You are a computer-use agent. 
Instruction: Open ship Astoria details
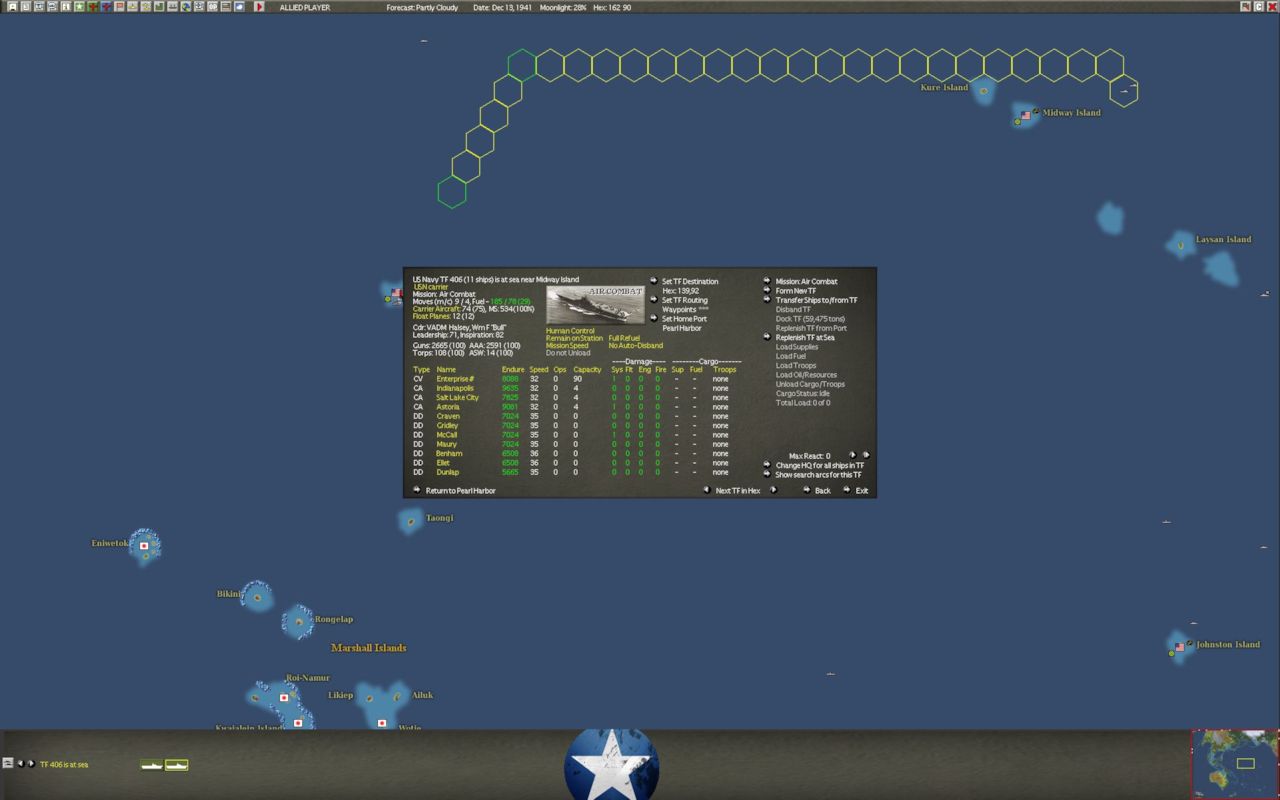coord(448,407)
